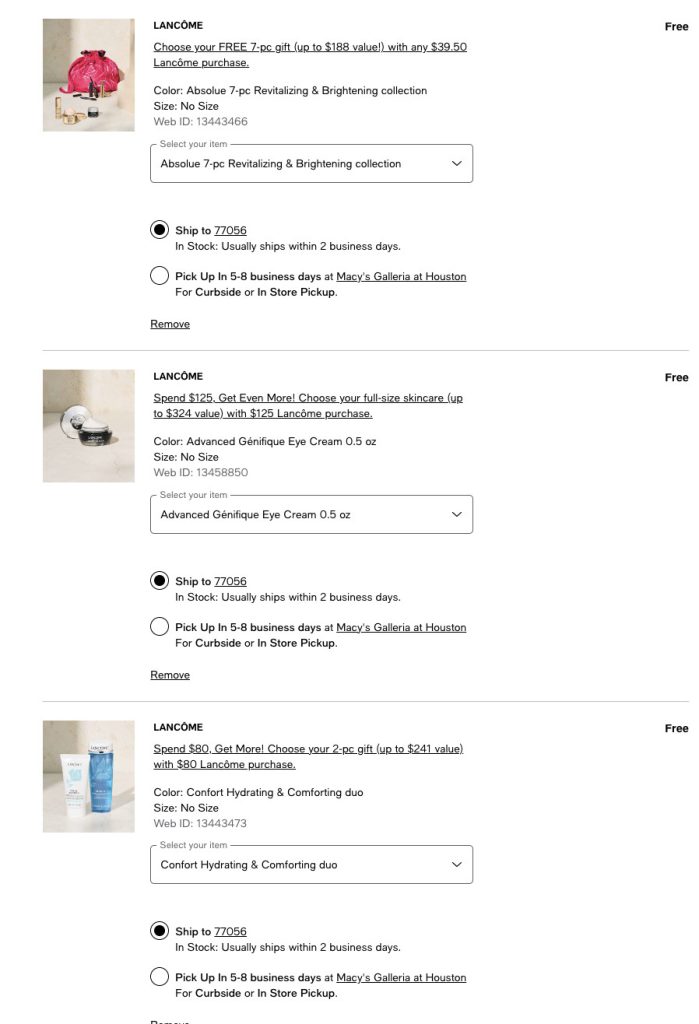Remove the Absolue 7-pc gift item
Screen dimensions: 699x1024
click(170, 324)
